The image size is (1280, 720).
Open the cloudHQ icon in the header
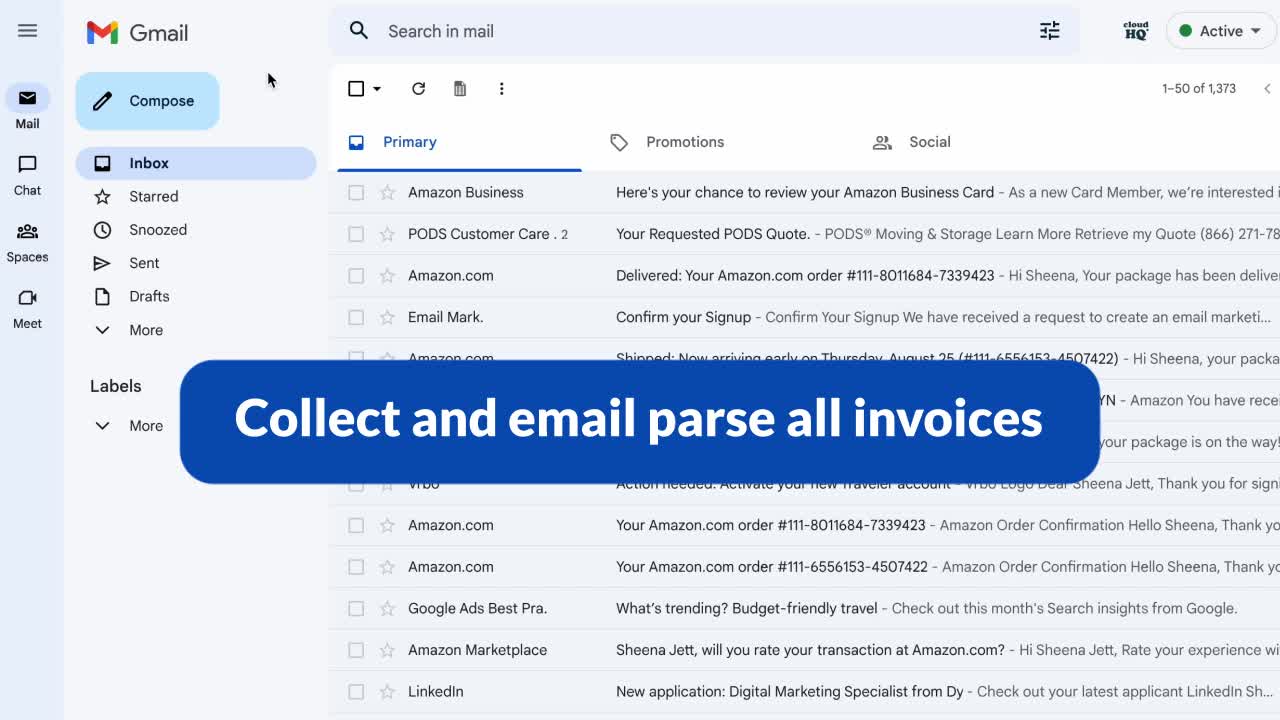1136,31
